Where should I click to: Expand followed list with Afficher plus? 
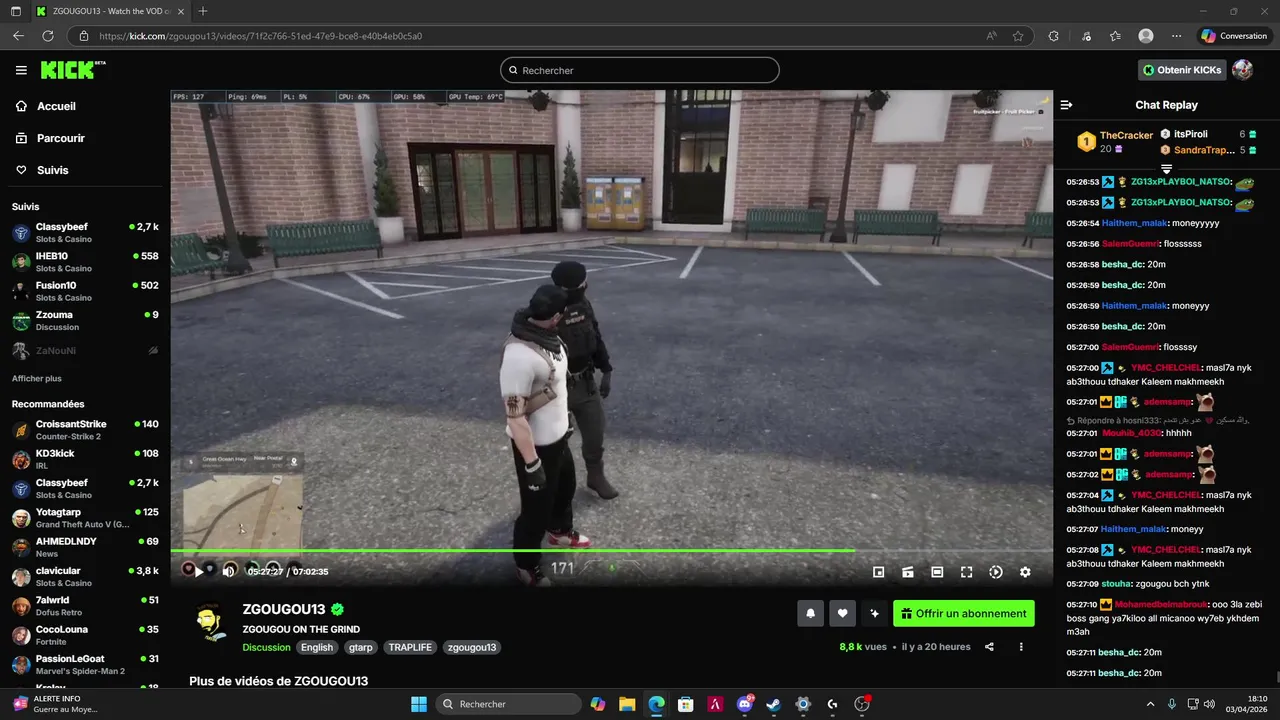(x=37, y=379)
